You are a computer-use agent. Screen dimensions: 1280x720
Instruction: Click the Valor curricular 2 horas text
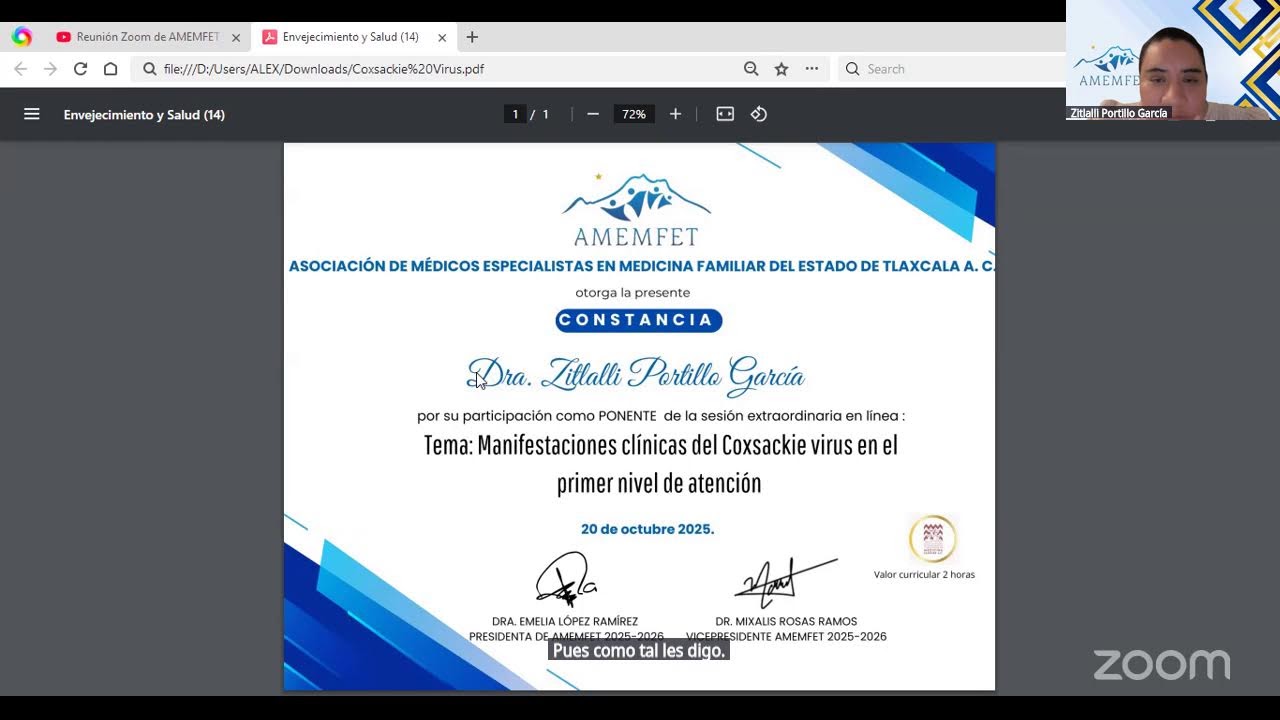[924, 574]
